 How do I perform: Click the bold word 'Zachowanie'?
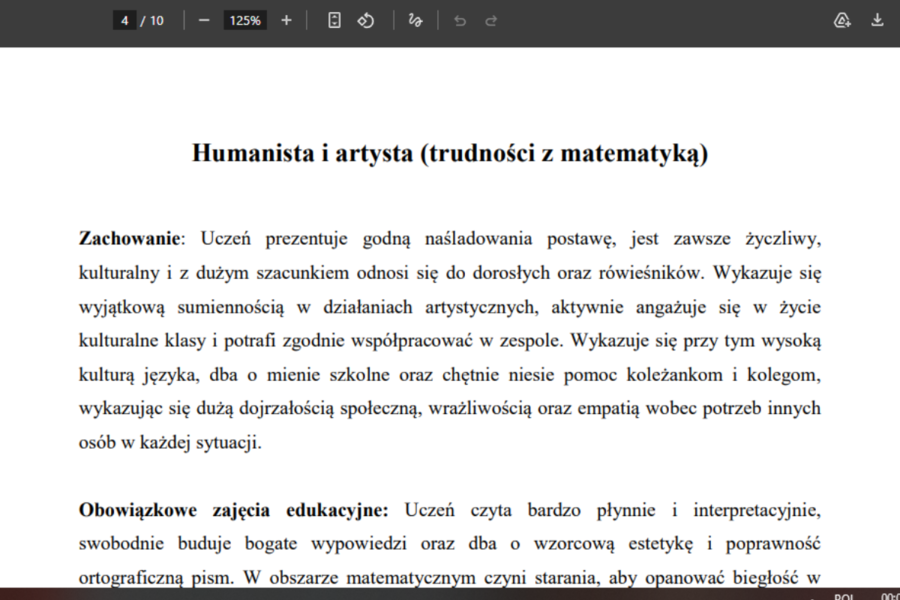coord(130,238)
